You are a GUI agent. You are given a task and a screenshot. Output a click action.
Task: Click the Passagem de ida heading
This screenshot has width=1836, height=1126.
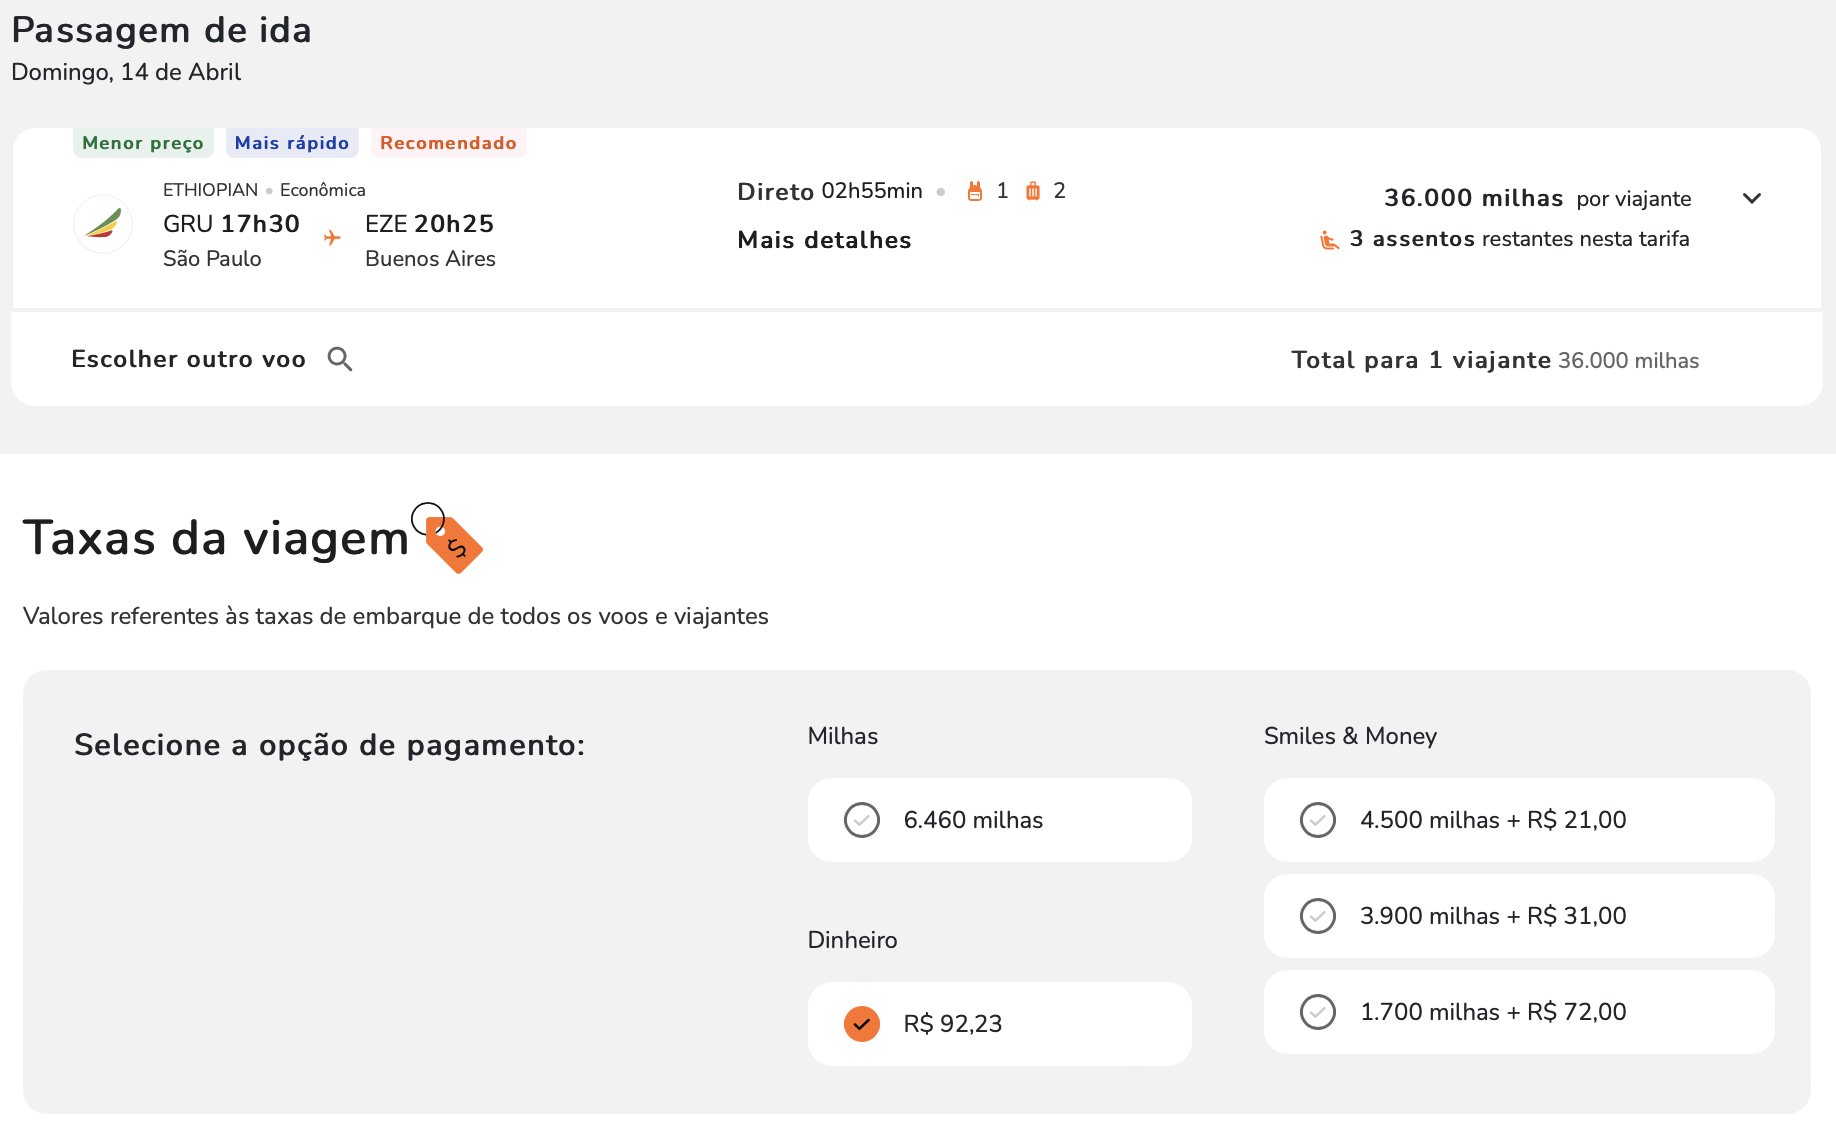coord(162,30)
